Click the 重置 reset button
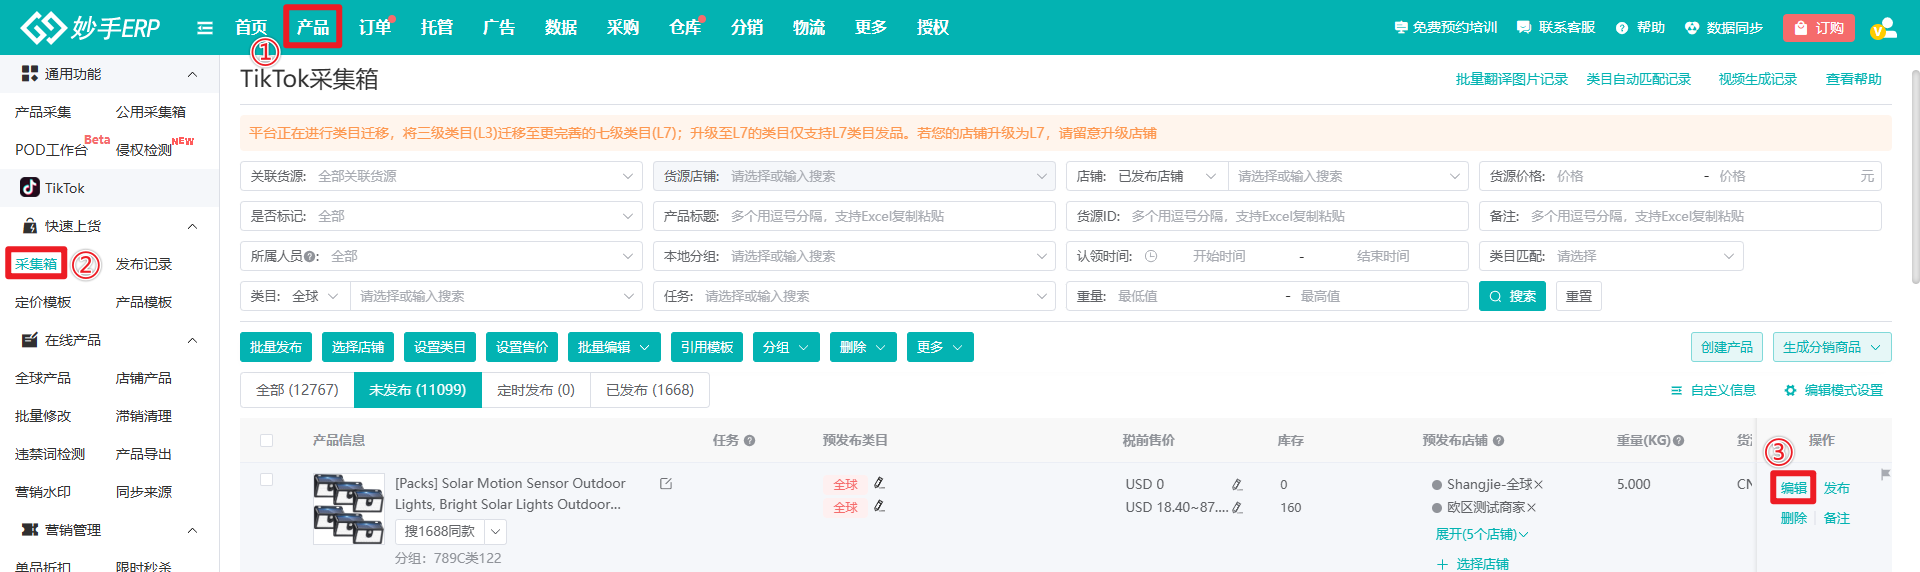 pos(1579,296)
